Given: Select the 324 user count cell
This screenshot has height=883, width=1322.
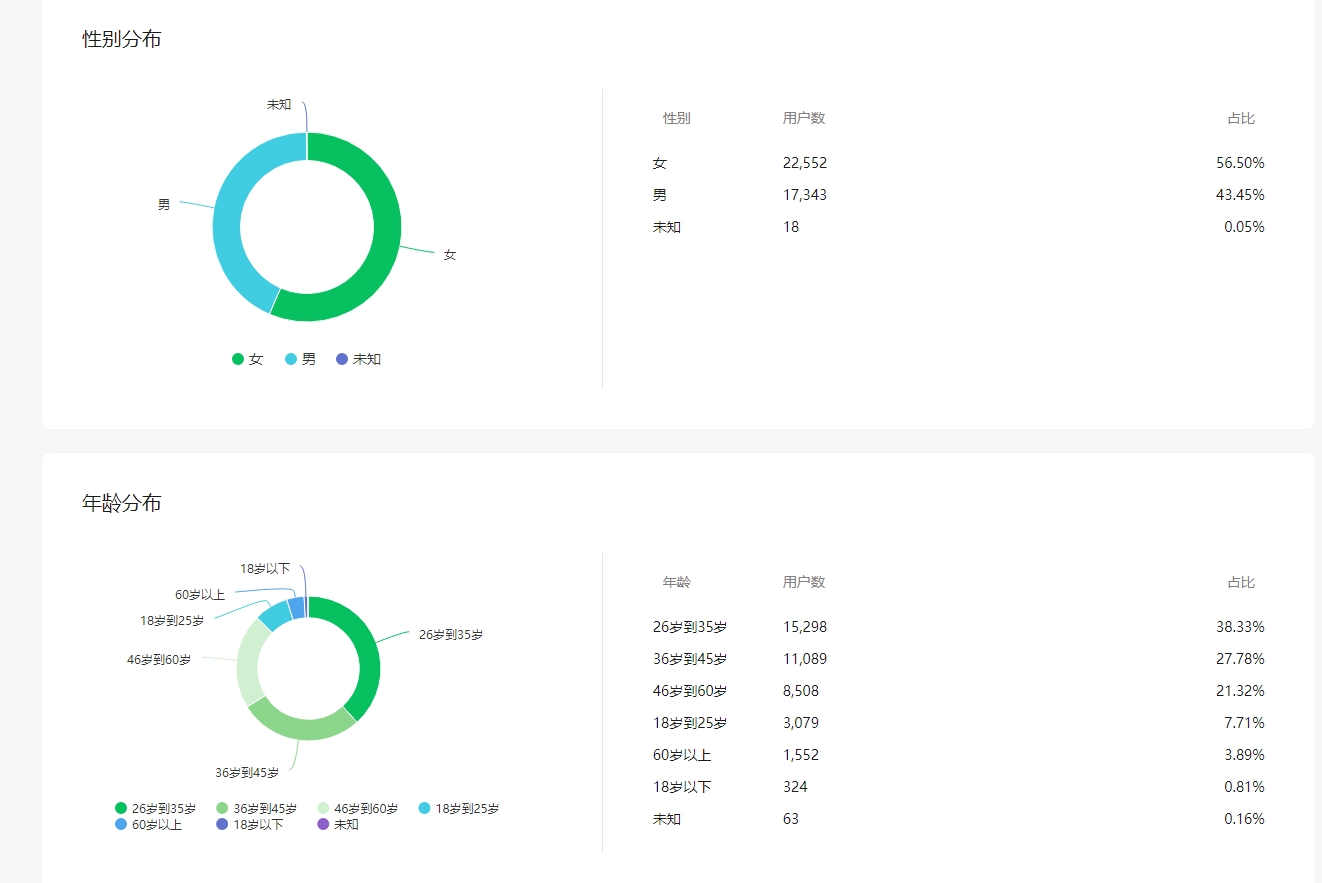Looking at the screenshot, I should [x=795, y=787].
